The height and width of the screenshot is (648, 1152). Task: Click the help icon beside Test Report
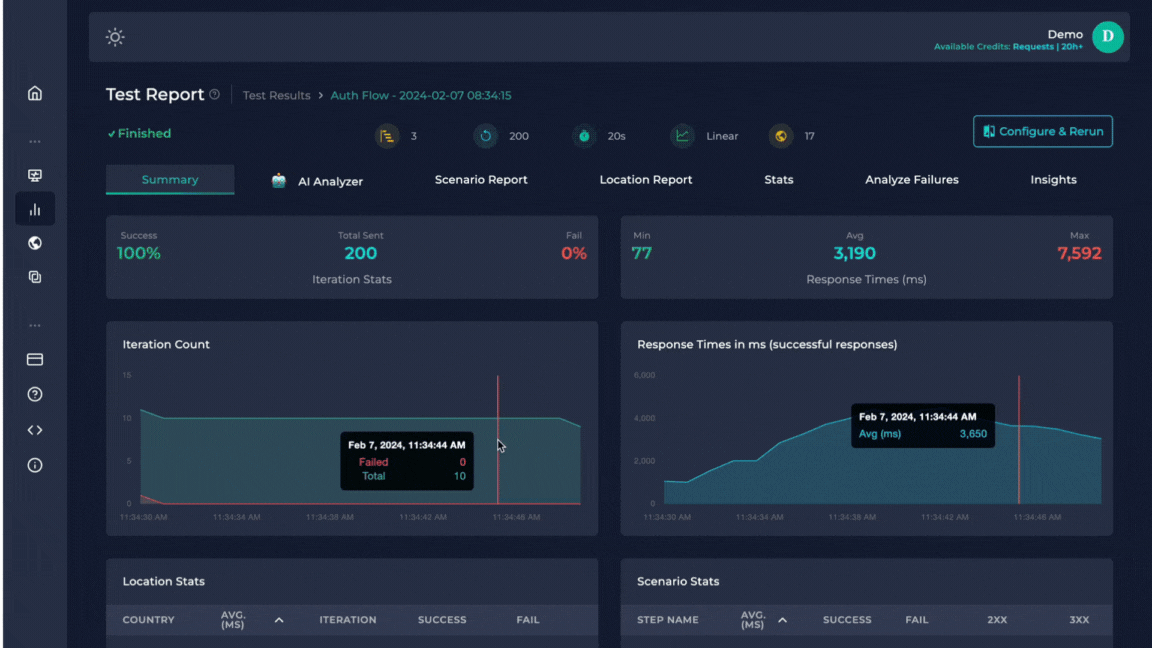(x=215, y=95)
